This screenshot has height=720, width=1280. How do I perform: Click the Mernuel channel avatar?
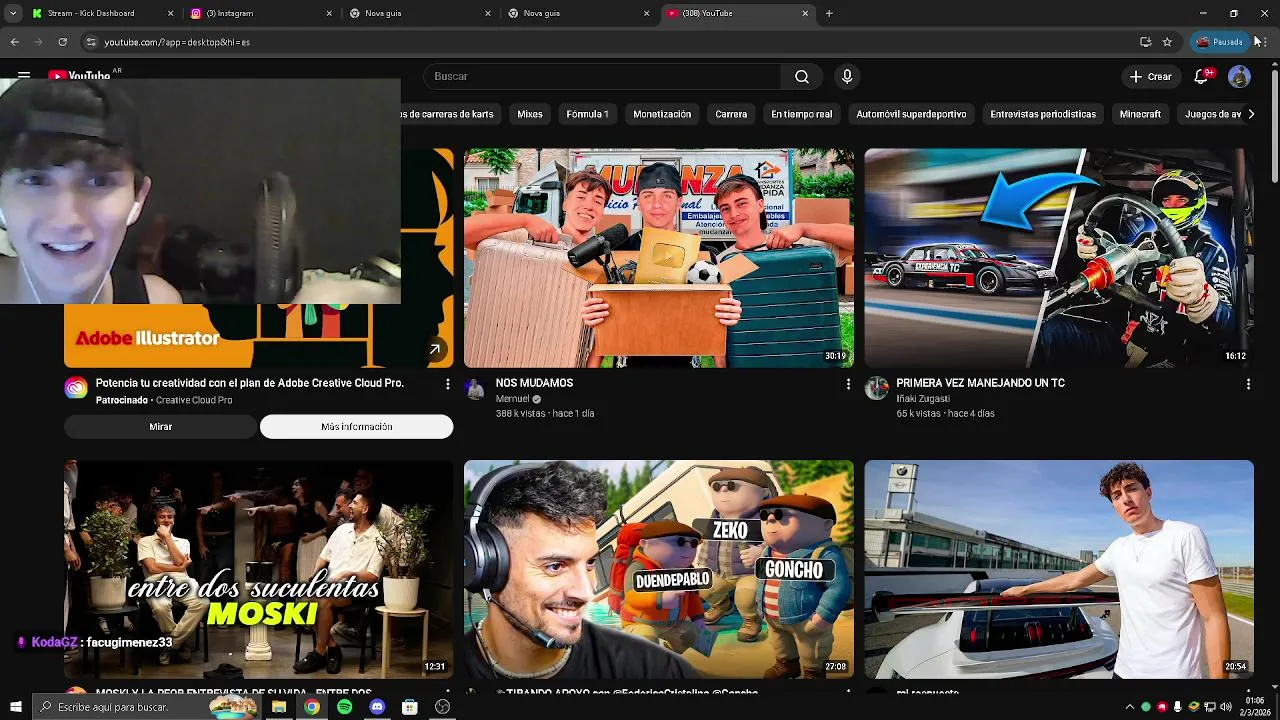(476, 388)
